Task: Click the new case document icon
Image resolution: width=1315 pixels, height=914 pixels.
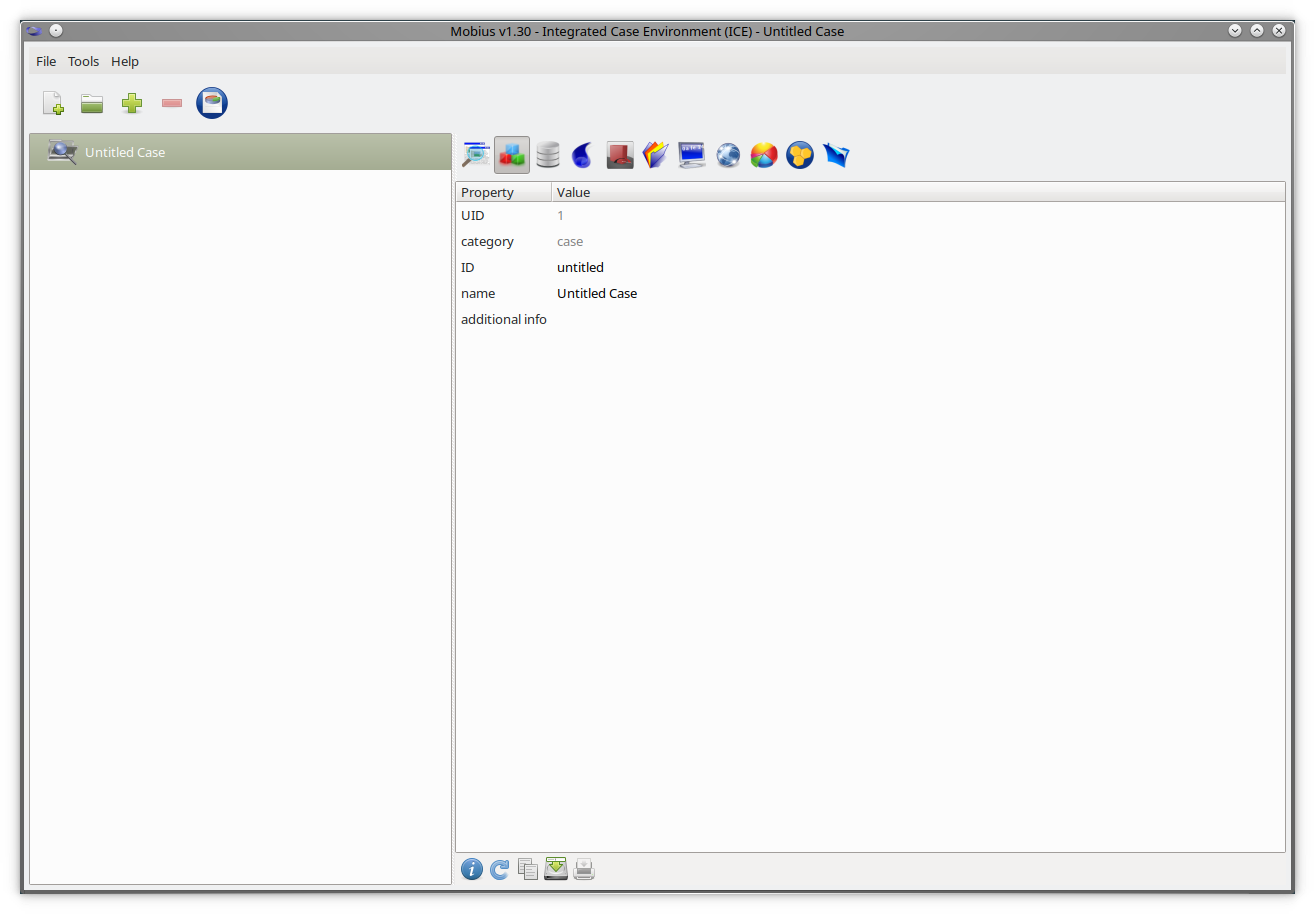Action: click(x=53, y=103)
